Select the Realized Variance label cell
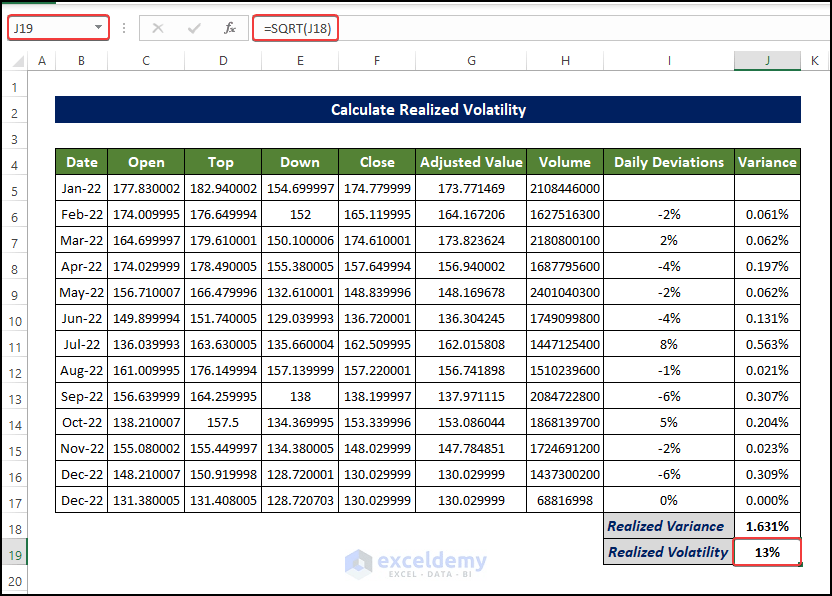 pos(668,526)
